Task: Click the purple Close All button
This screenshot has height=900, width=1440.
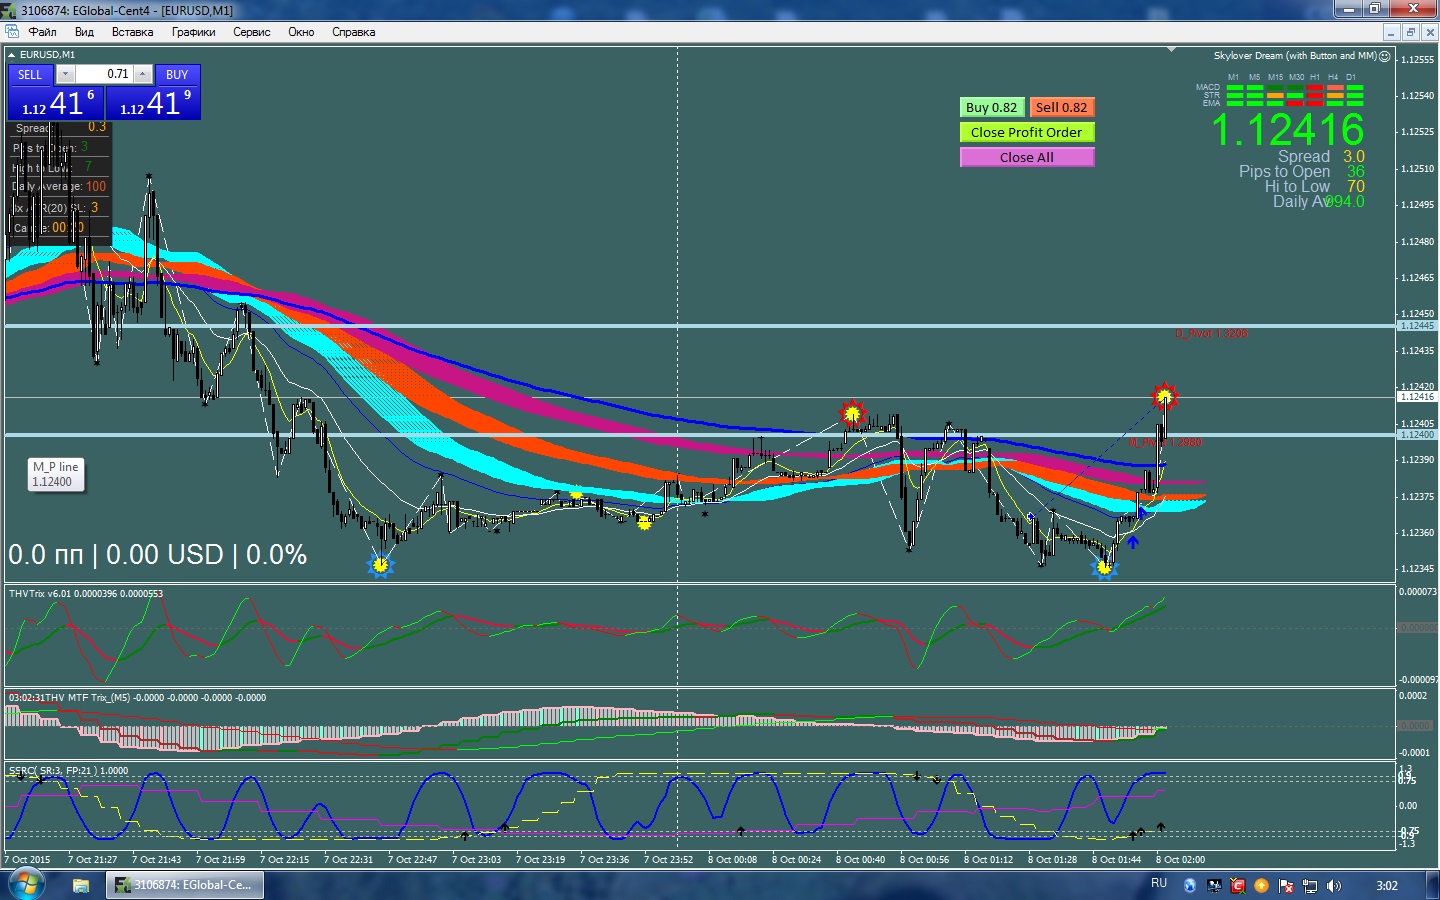Action: [x=1026, y=157]
